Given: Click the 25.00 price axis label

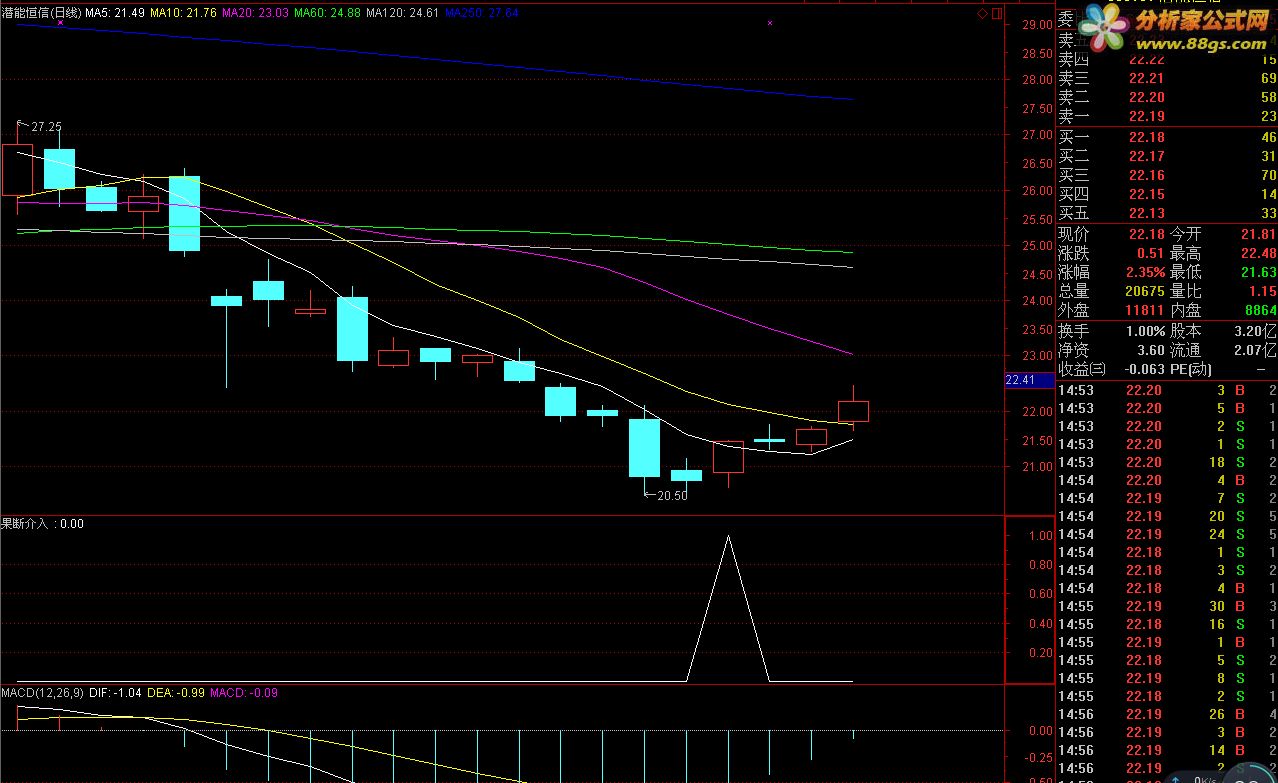Looking at the screenshot, I should coord(1036,246).
